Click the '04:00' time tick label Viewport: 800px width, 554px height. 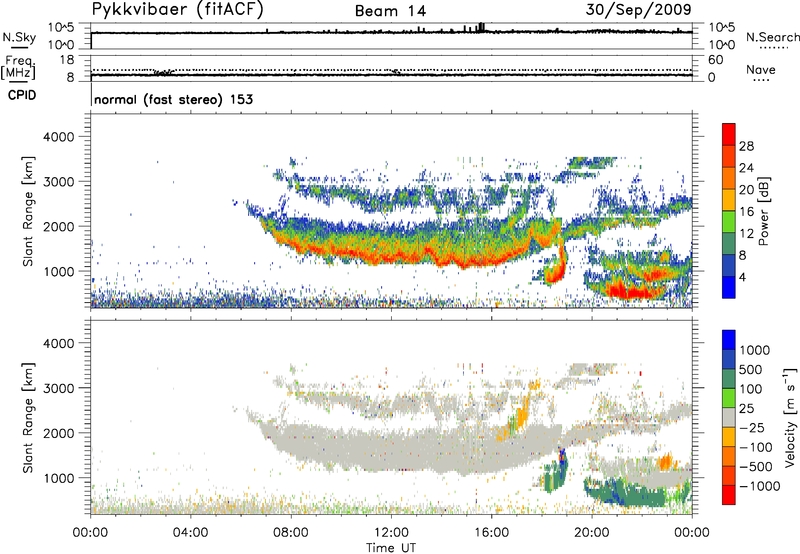(190, 533)
